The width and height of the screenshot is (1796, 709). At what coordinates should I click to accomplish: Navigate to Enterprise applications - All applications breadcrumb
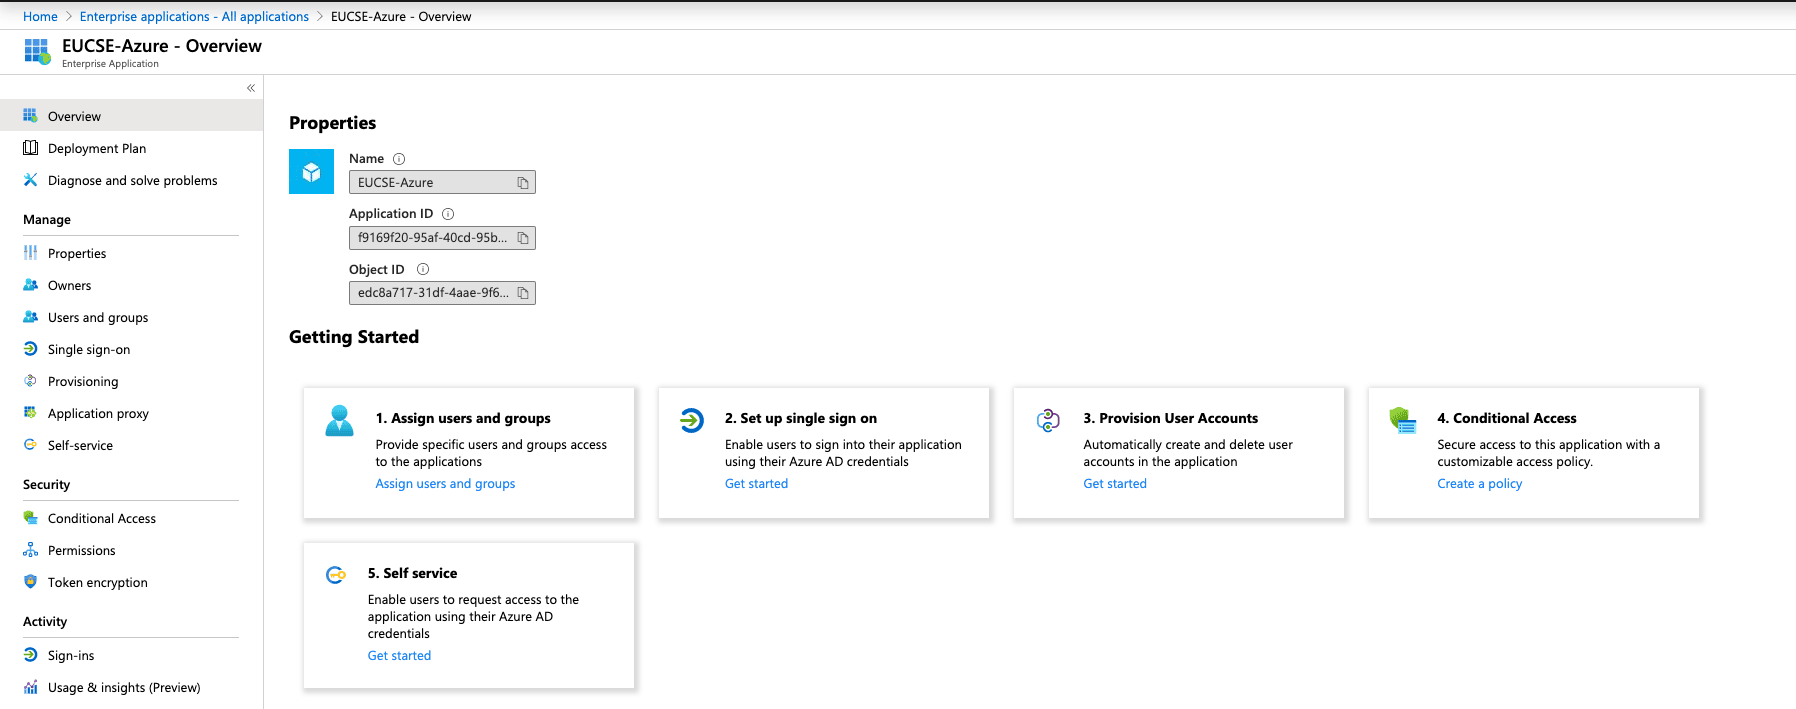click(194, 16)
